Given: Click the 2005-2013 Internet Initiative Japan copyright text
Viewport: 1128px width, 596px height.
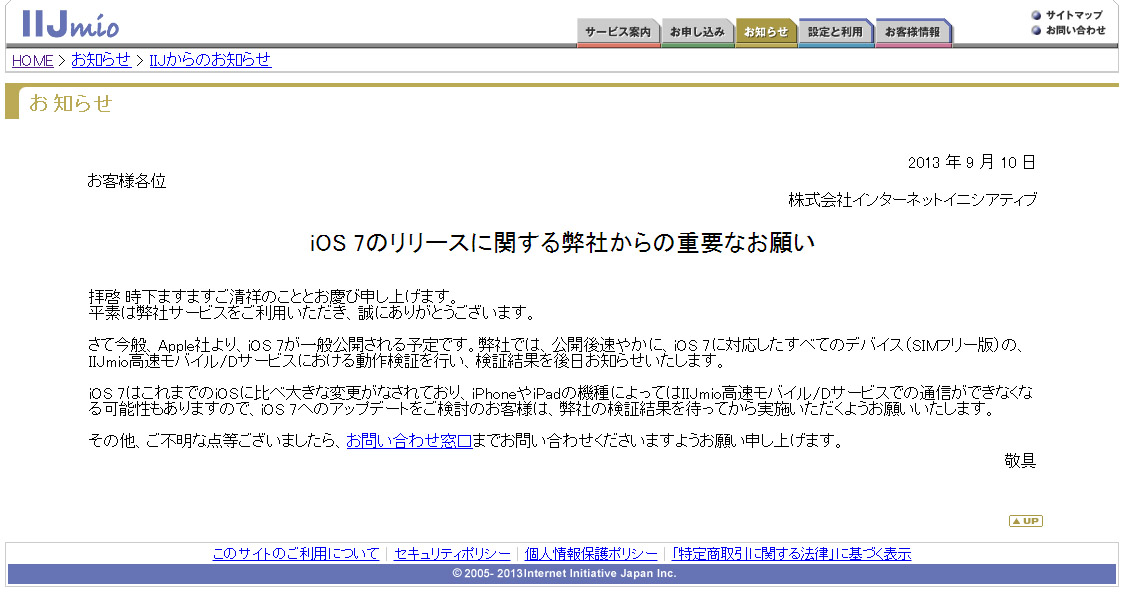Looking at the screenshot, I should (x=564, y=574).
